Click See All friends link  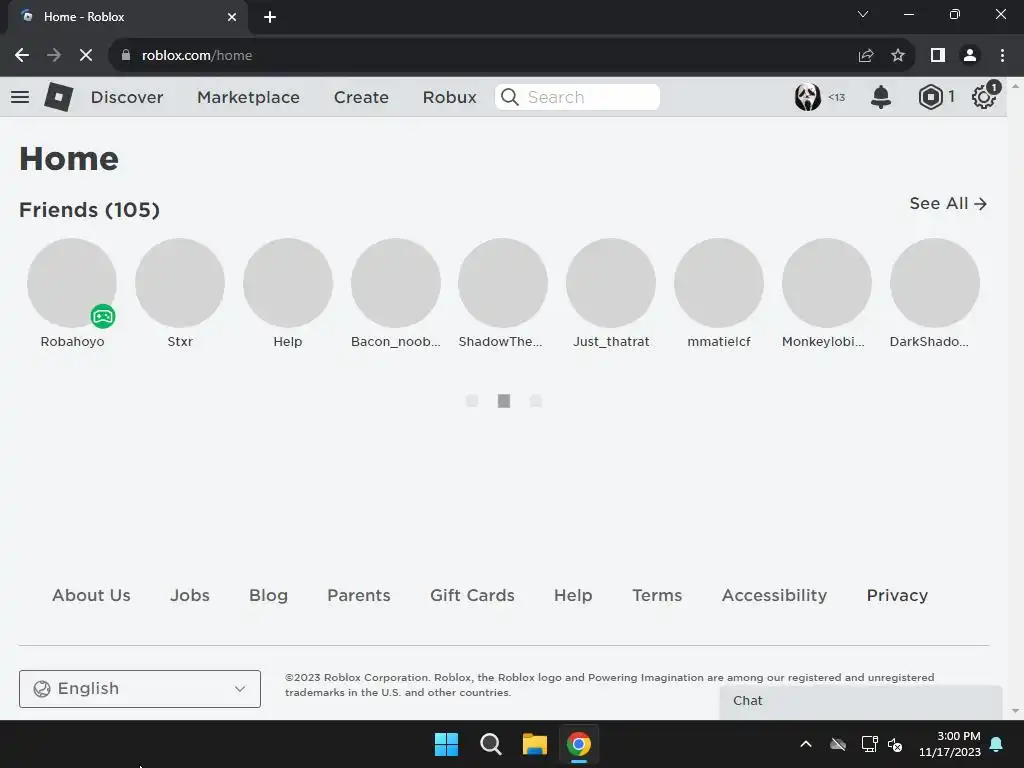[948, 204]
